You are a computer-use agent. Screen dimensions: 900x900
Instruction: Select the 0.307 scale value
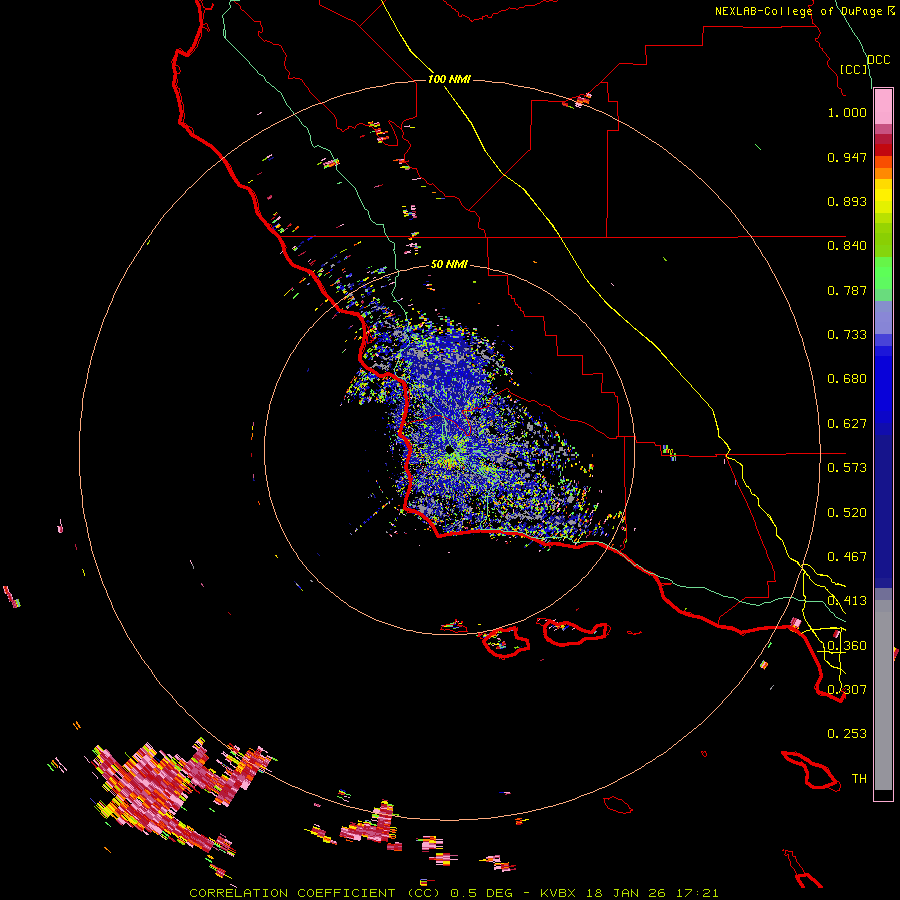click(847, 690)
